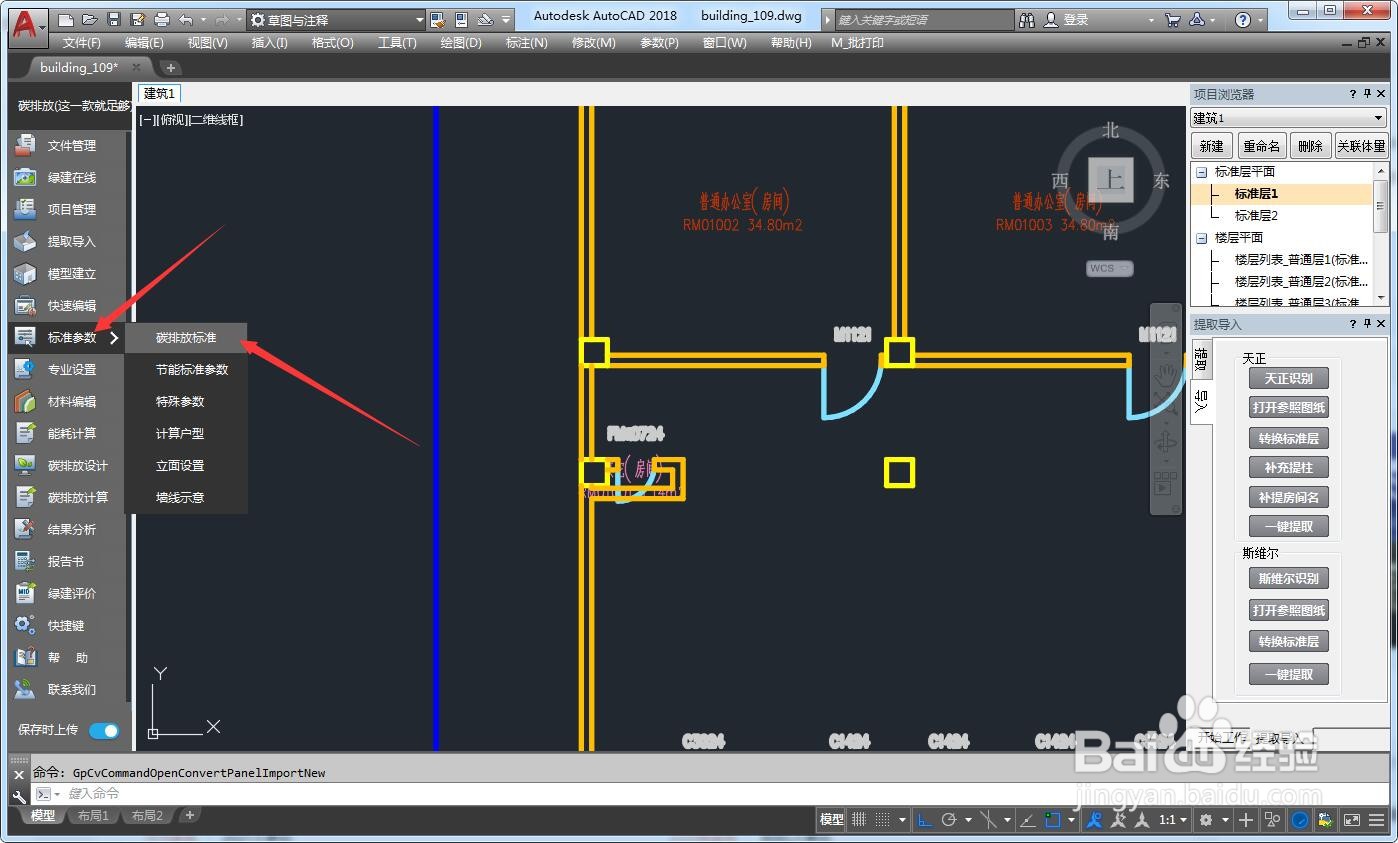Toggle isometric drafting in status bar

click(x=989, y=819)
